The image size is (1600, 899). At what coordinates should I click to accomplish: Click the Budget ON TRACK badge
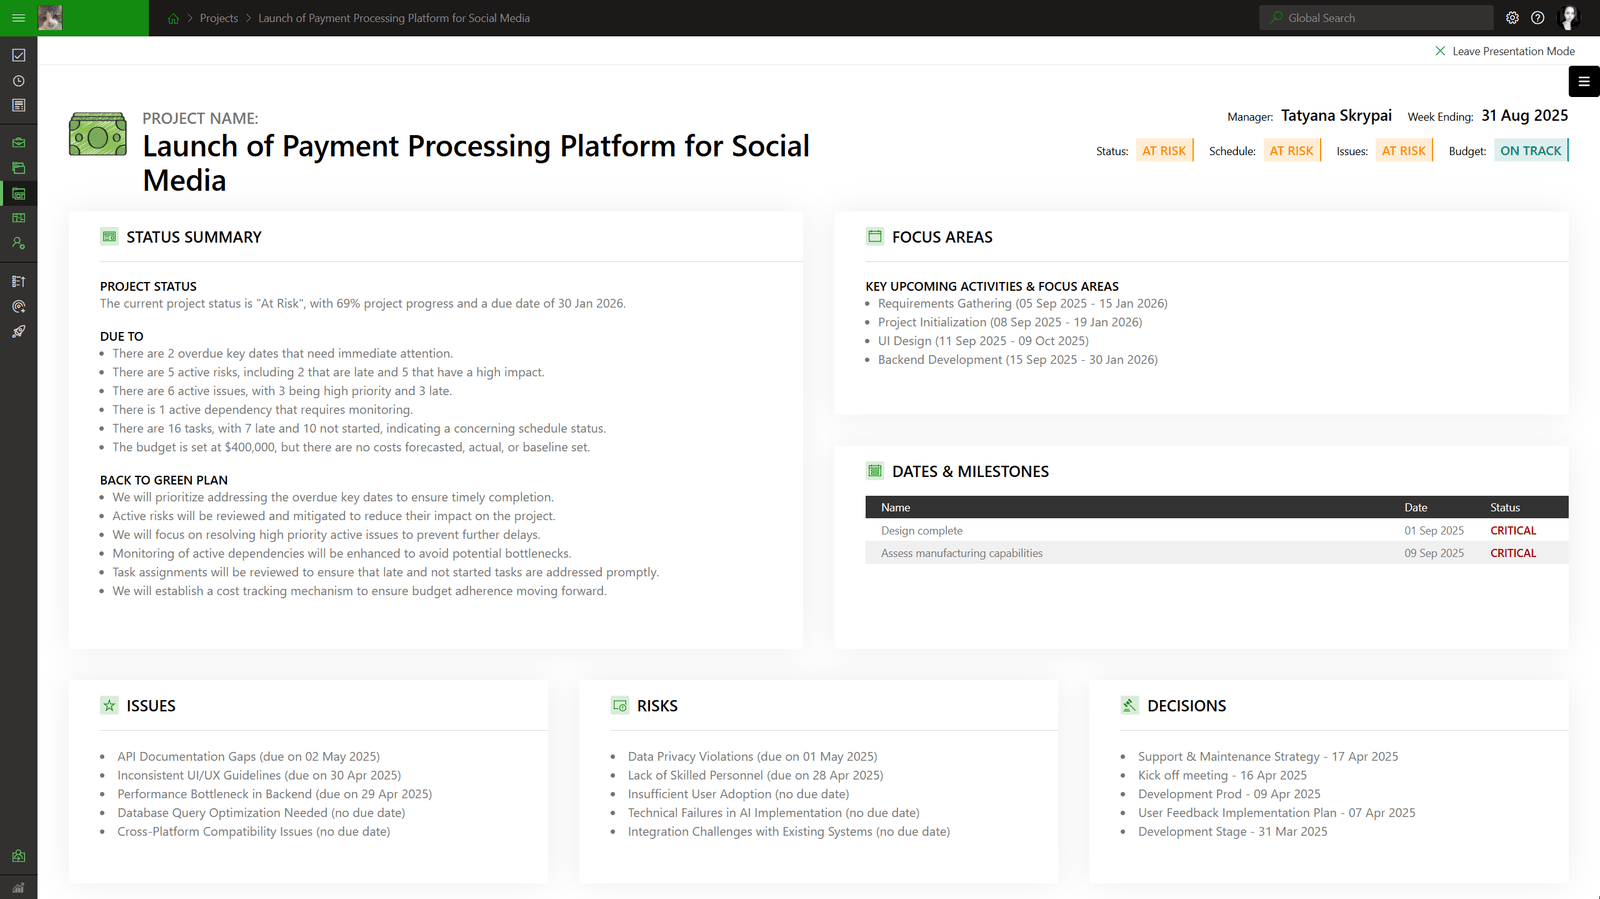1531,151
